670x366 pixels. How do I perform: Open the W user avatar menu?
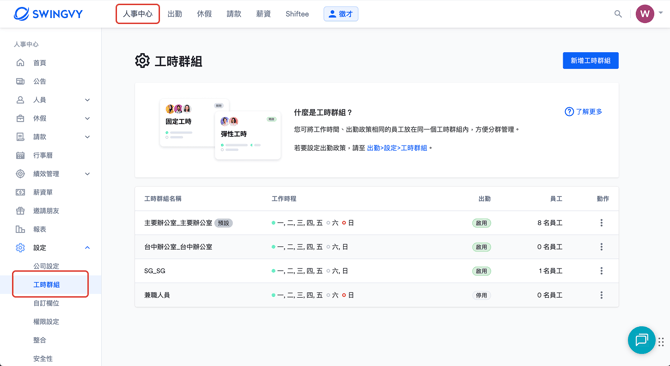point(645,14)
